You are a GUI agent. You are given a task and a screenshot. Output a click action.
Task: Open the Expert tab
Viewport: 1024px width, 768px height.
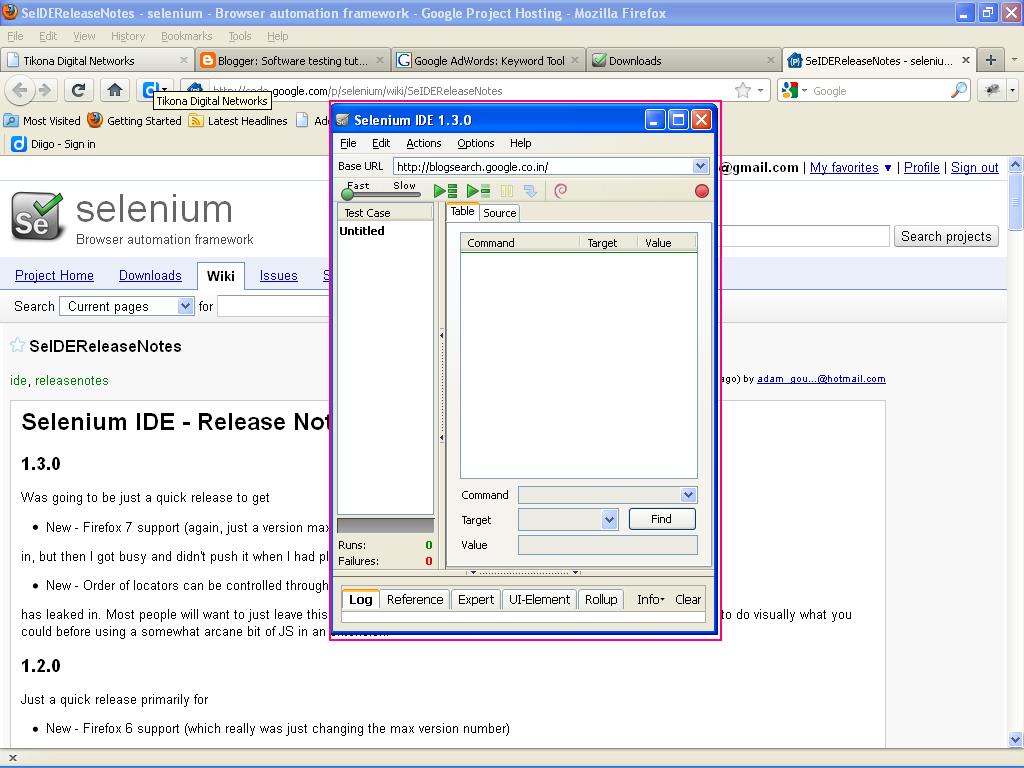tap(475, 600)
